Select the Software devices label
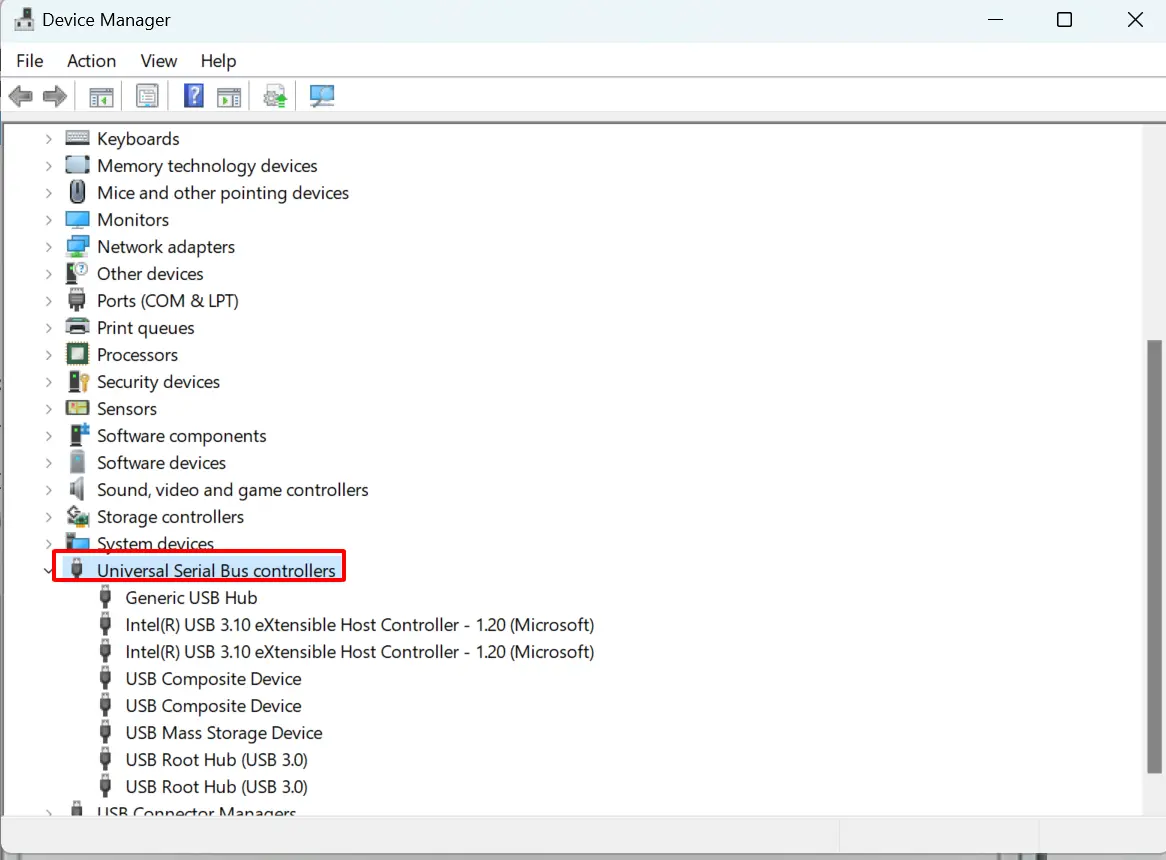 (x=161, y=462)
